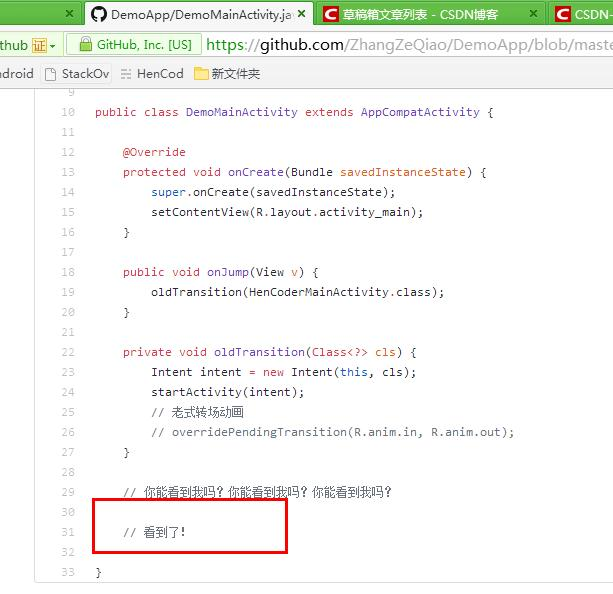Click HenCoderMainActivity.class on line 19
The height and width of the screenshot is (594, 613).
(339, 292)
